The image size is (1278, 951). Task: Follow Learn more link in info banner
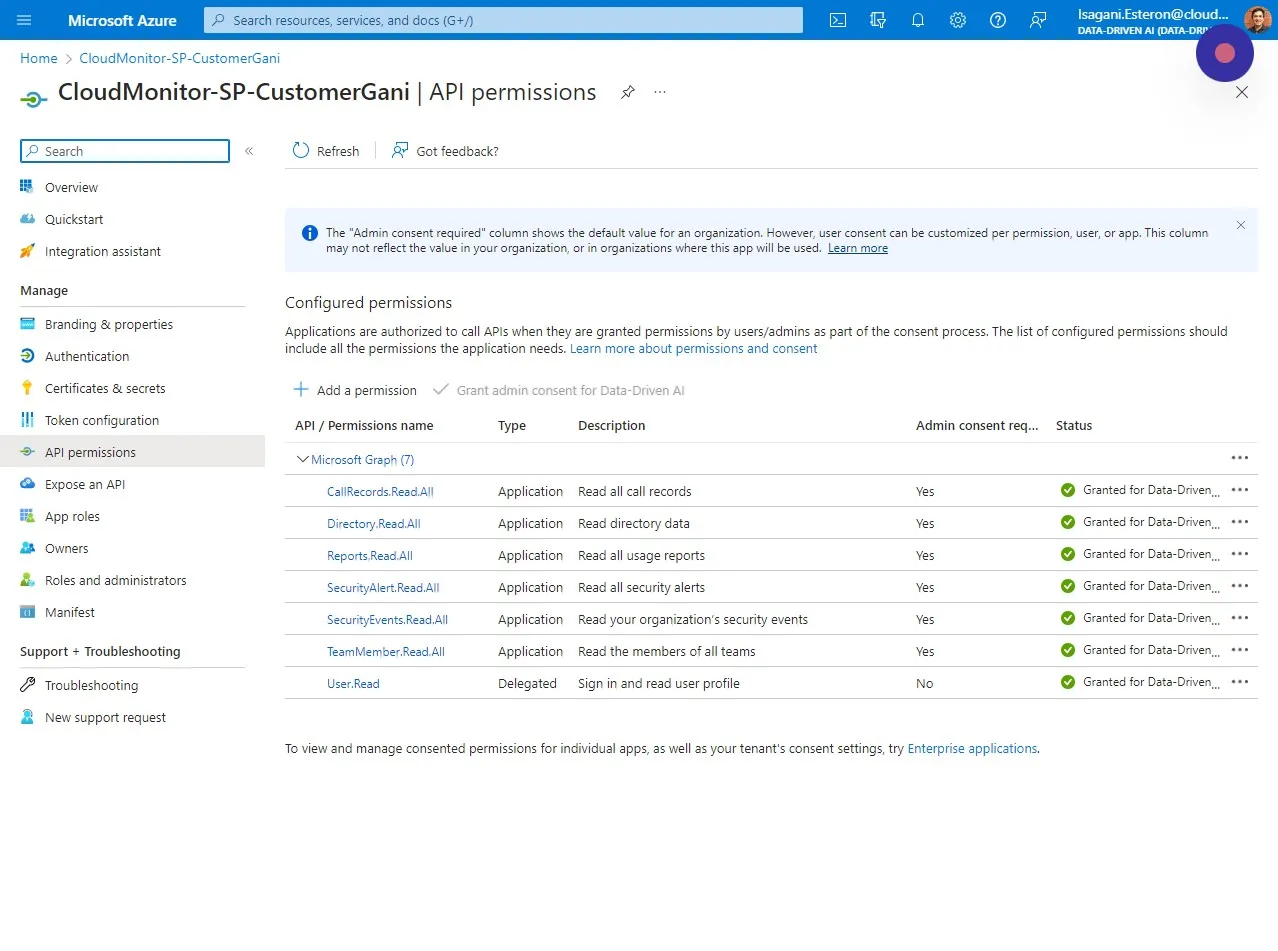[x=858, y=248]
